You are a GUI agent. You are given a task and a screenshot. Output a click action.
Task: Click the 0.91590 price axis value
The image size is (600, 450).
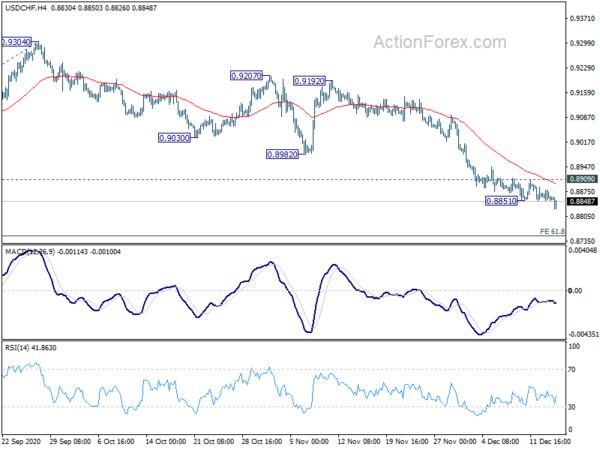click(582, 93)
